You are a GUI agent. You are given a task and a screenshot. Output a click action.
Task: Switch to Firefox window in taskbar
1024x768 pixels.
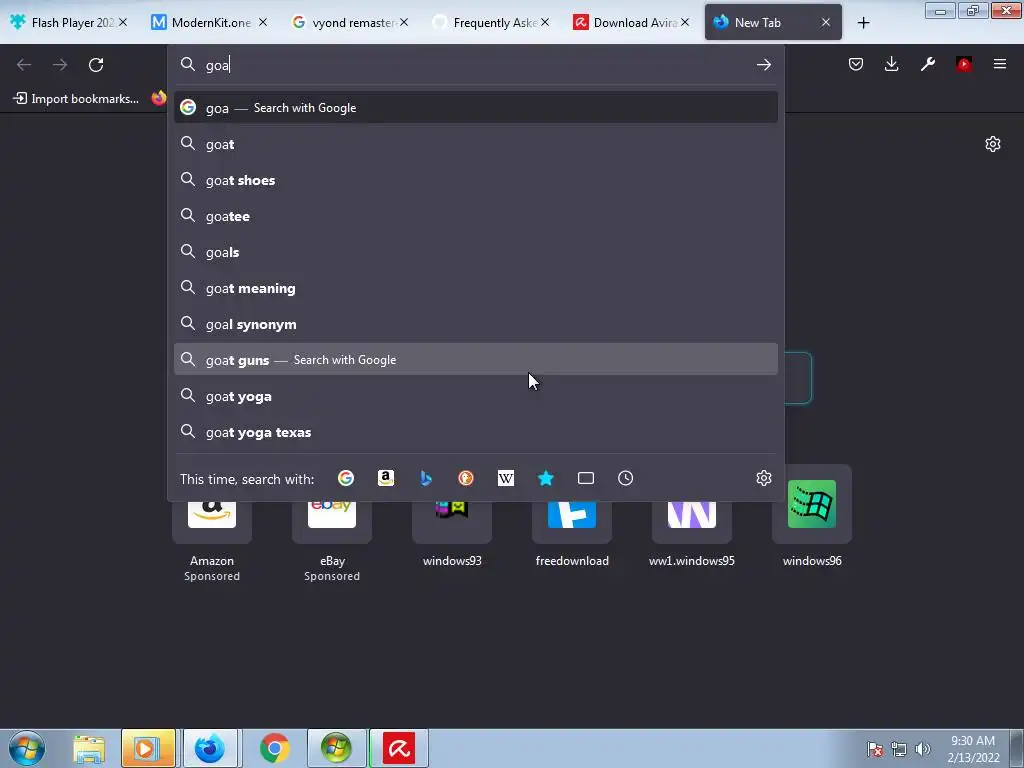pyautogui.click(x=210, y=748)
